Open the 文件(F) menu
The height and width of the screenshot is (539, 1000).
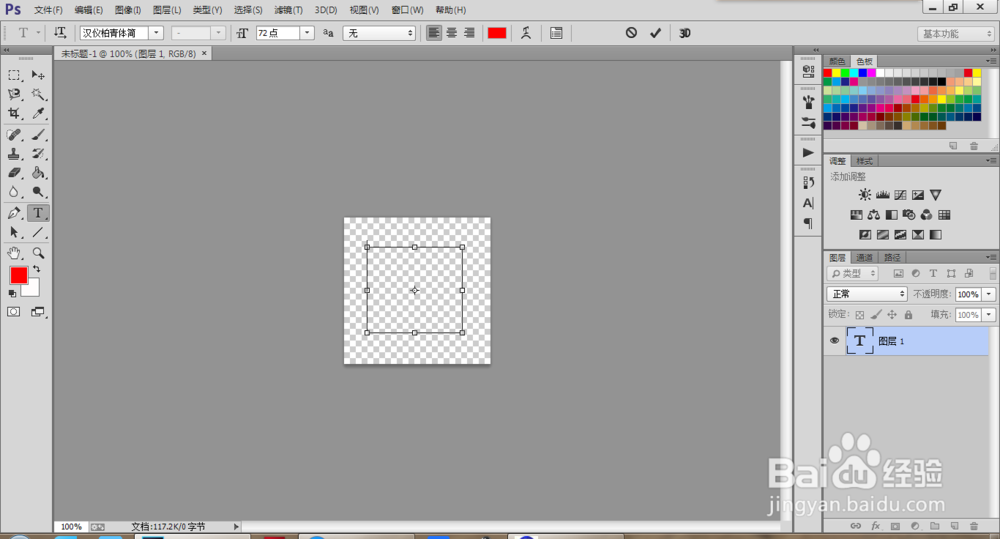tap(48, 10)
